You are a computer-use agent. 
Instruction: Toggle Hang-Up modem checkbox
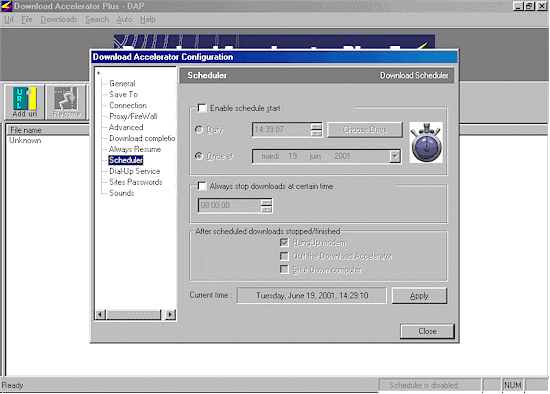[284, 242]
